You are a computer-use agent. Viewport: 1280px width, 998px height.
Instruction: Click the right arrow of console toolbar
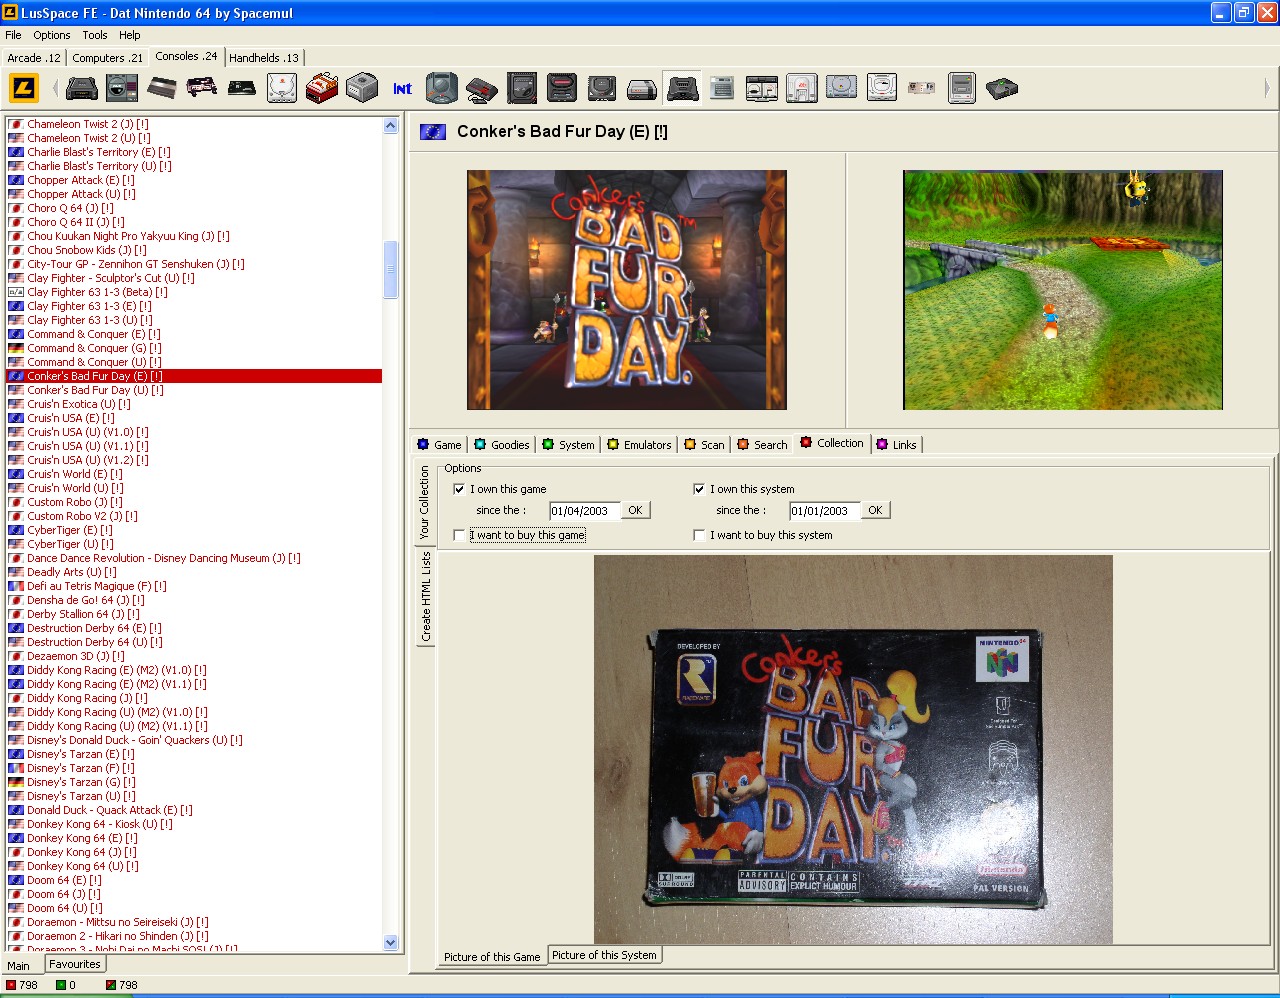coord(1266,88)
